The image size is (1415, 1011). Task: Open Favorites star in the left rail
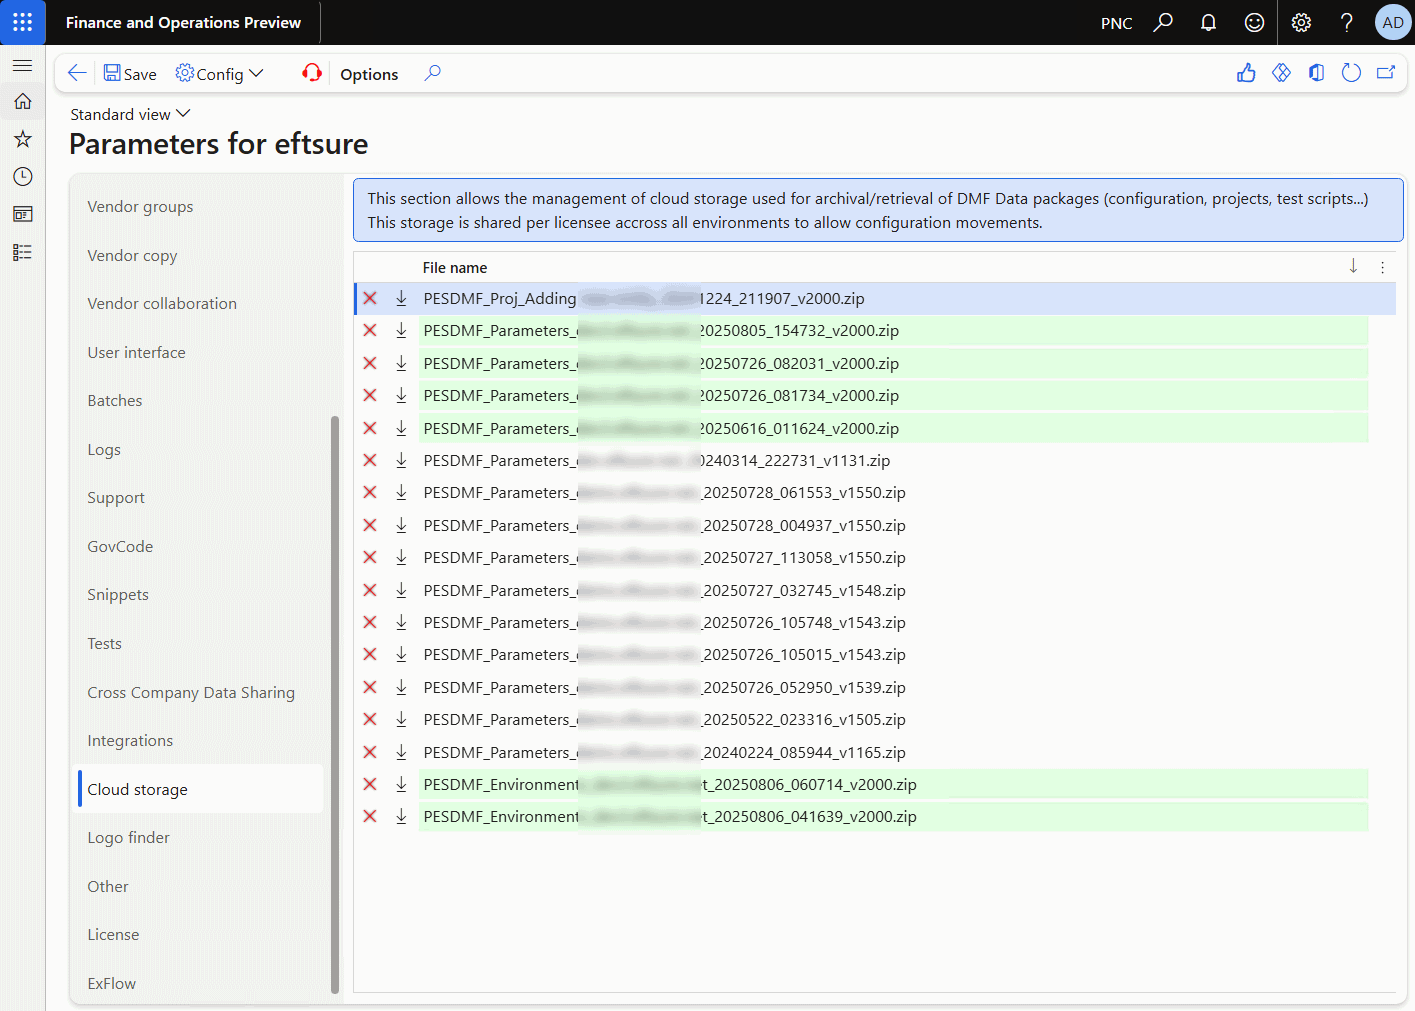coord(22,139)
